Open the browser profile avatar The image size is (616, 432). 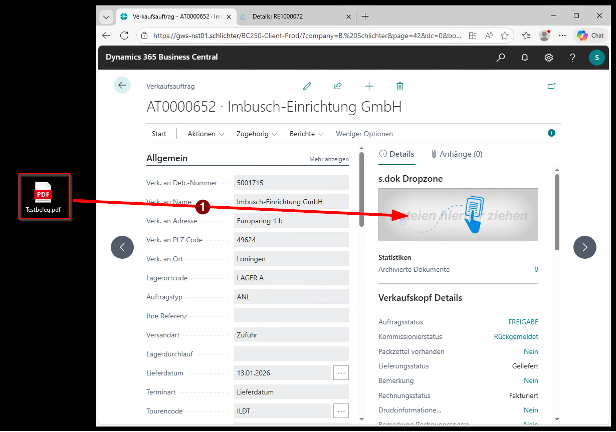pyautogui.click(x=544, y=36)
